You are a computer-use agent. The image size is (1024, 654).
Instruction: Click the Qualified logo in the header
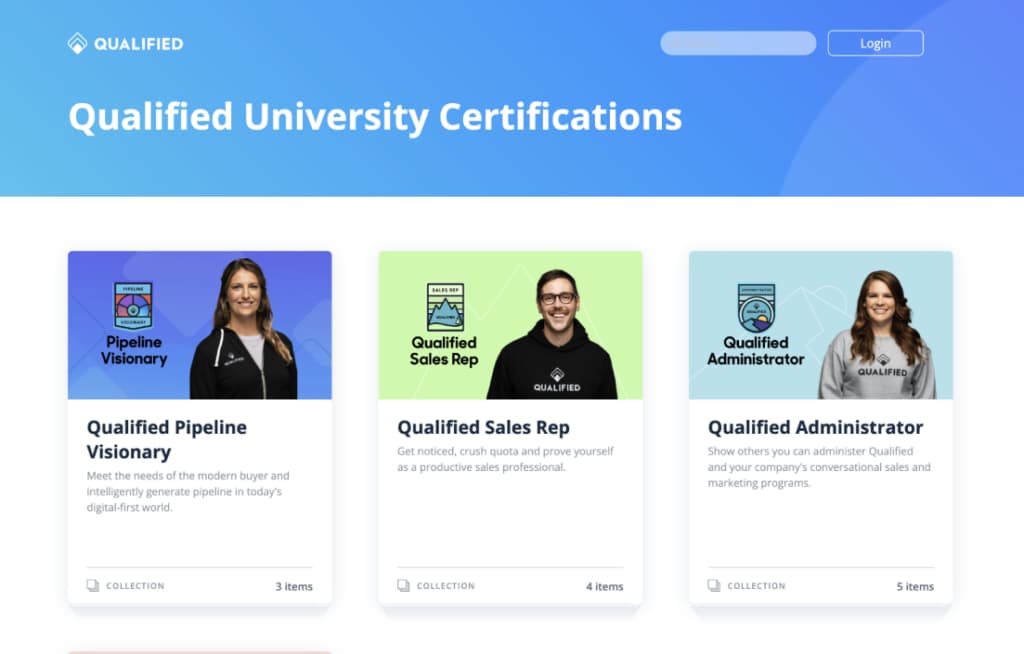125,43
